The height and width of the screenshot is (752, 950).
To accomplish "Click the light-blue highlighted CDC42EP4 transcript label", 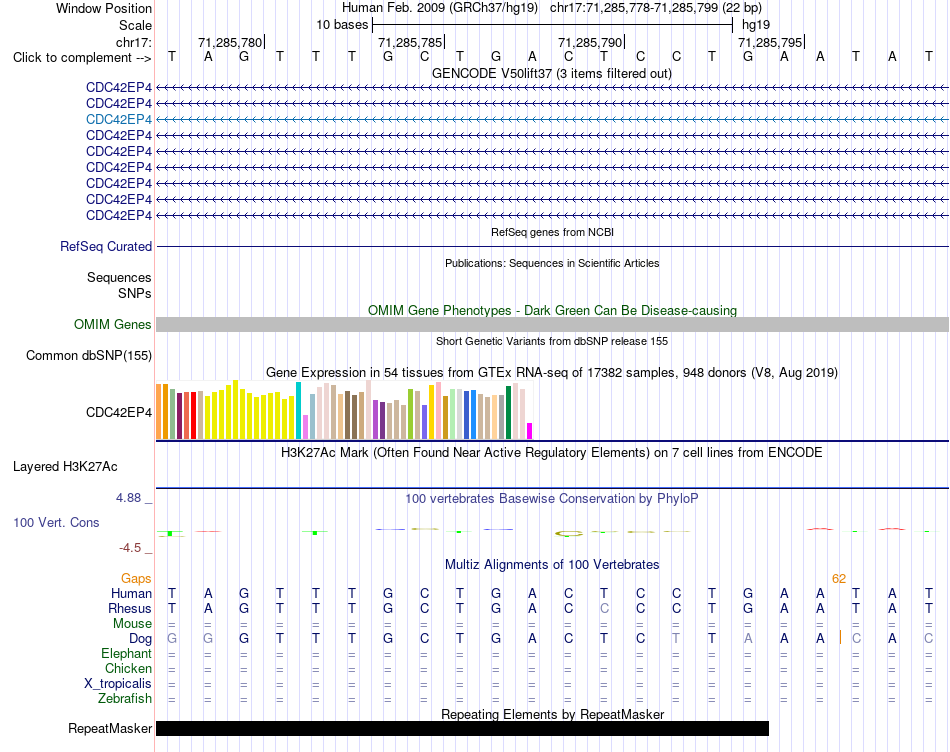I will click(x=119, y=119).
